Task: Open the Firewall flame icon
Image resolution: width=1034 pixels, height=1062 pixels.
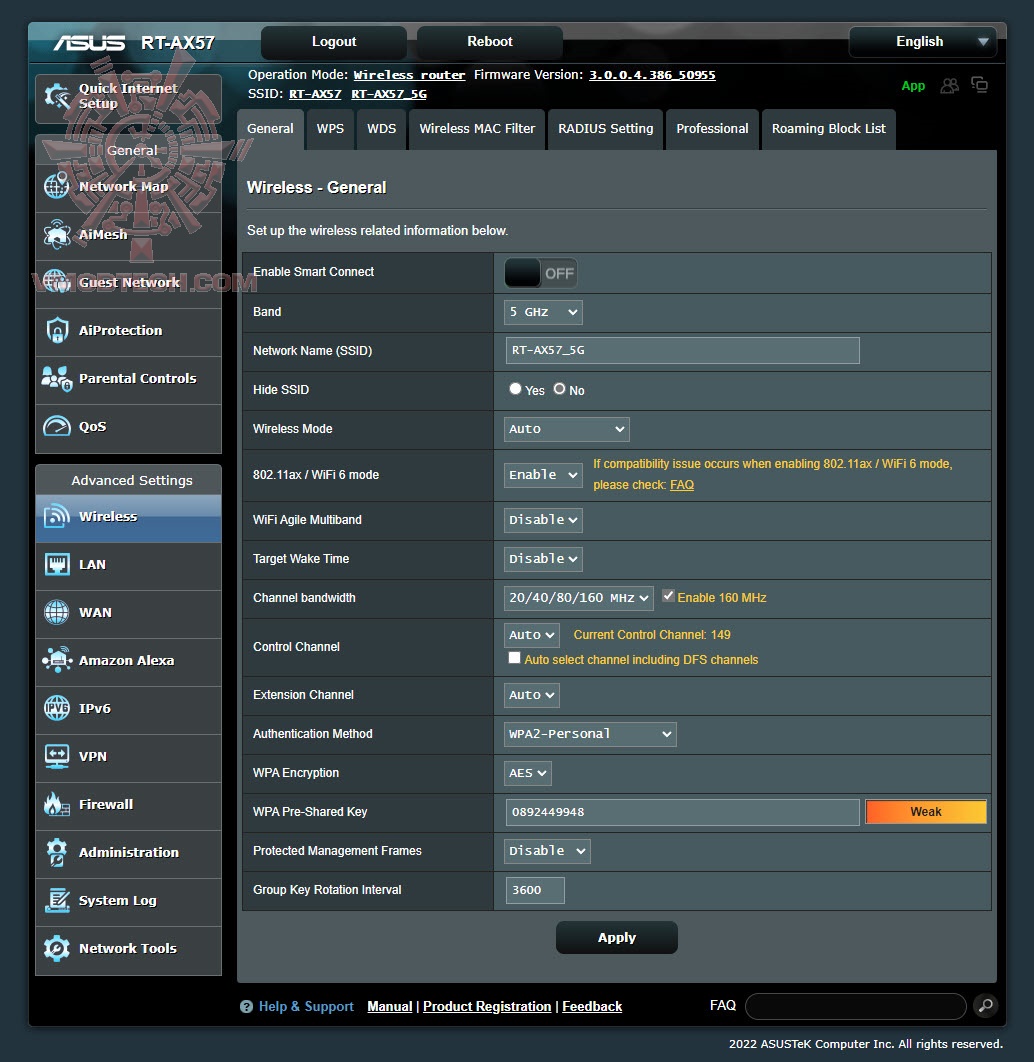Action: (x=57, y=805)
